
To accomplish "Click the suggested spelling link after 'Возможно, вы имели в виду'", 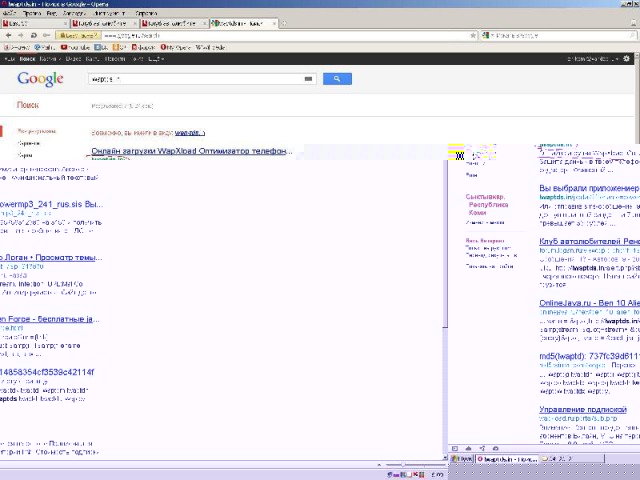I will 190,133.
